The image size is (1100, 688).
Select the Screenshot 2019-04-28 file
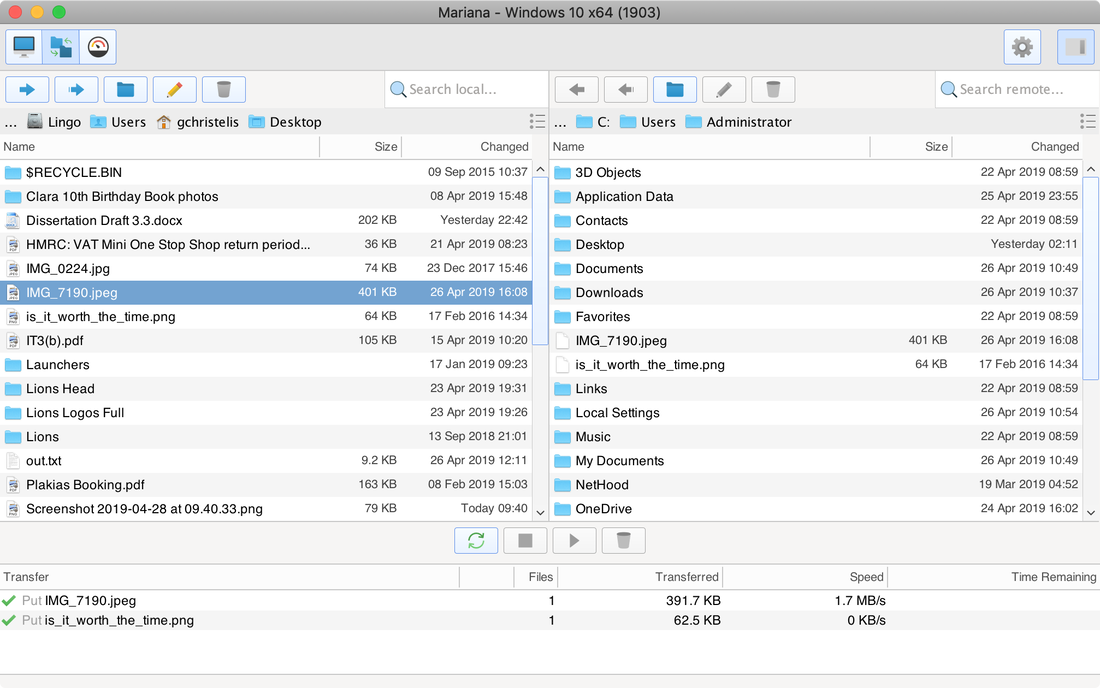[x=267, y=509]
